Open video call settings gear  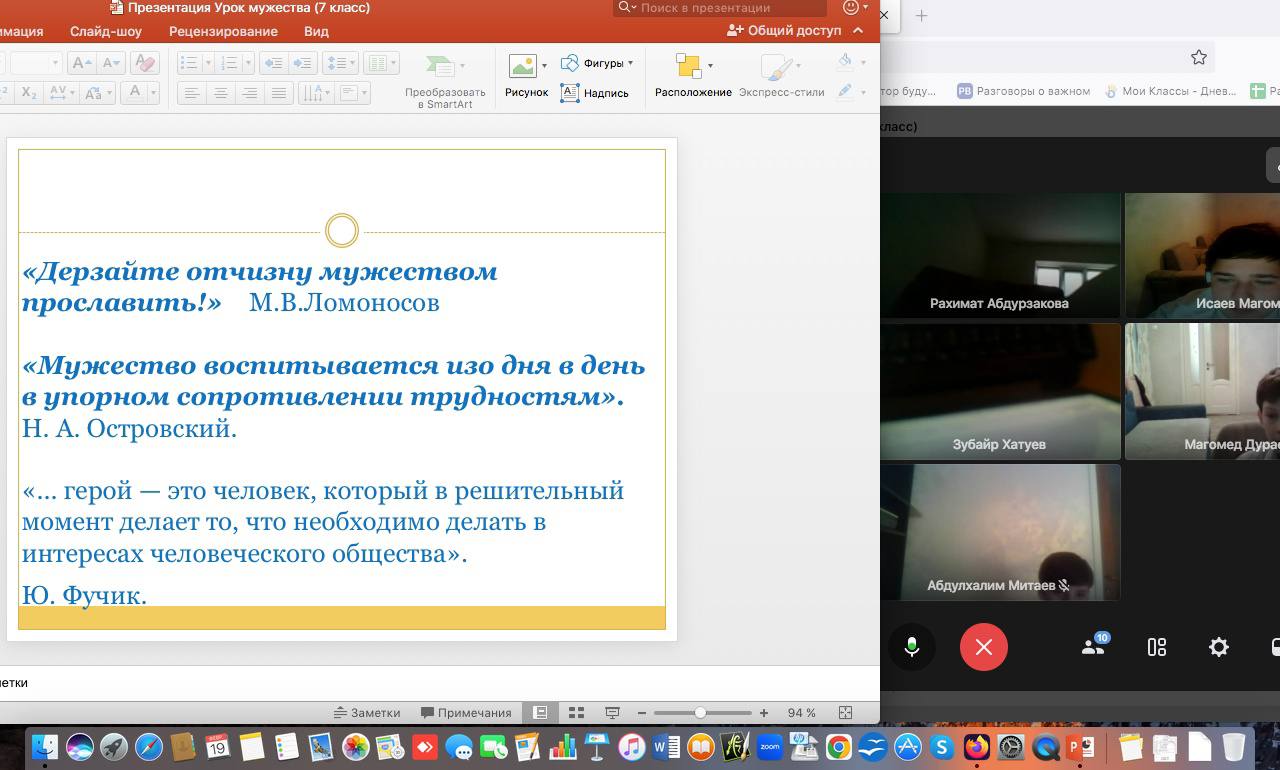[1218, 647]
